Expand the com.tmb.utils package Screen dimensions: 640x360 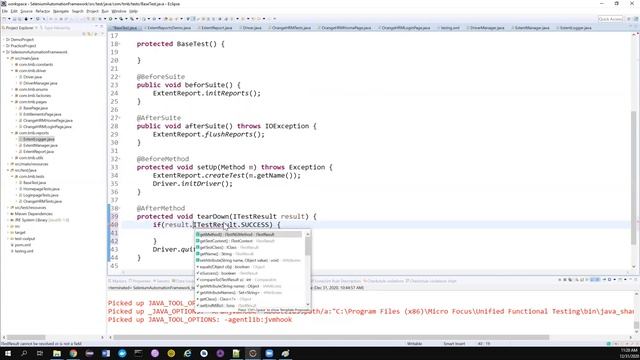tap(12, 158)
